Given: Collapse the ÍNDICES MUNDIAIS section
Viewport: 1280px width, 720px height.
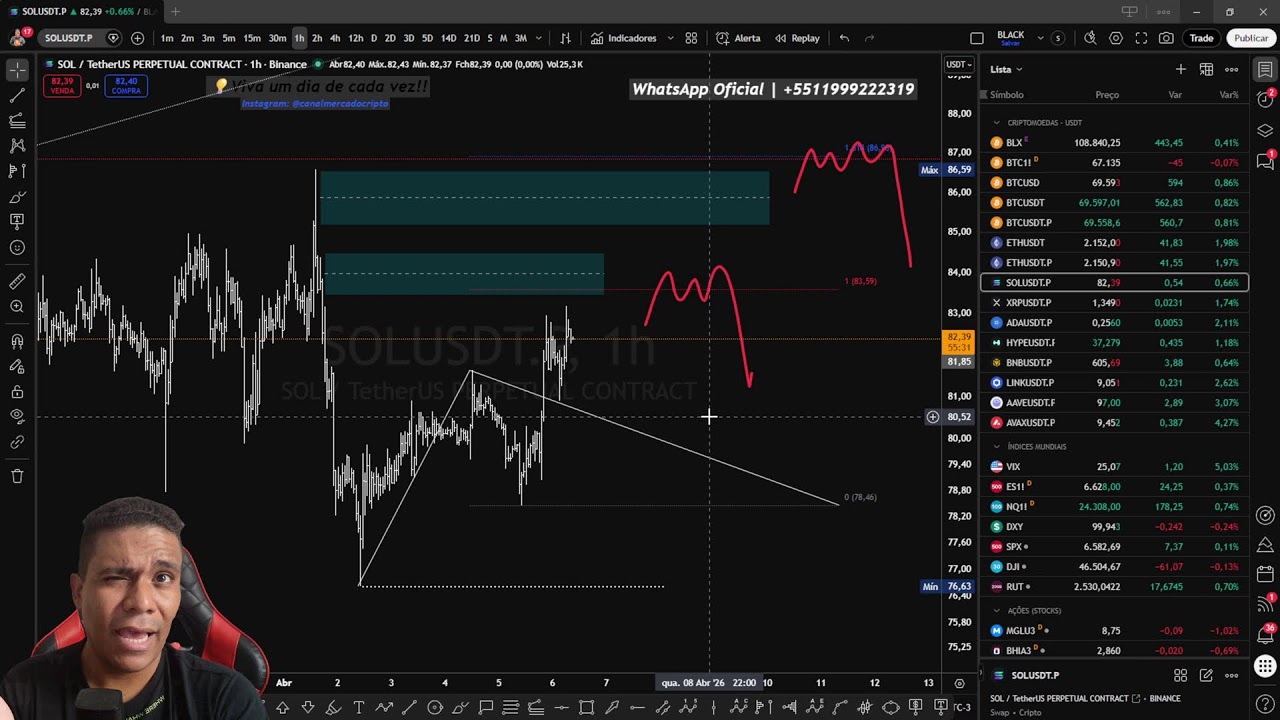Looking at the screenshot, I should [x=996, y=446].
